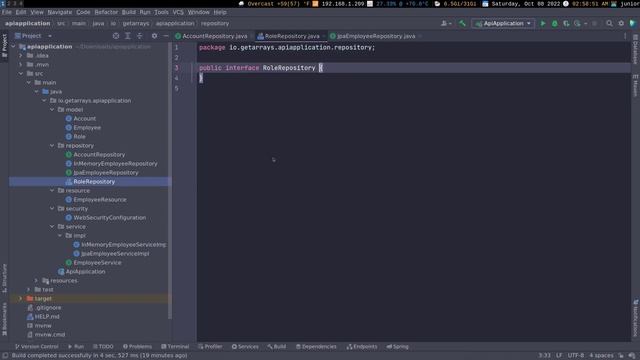Click cursor position 3:33 in status bar
The image size is (640, 360).
544,356
